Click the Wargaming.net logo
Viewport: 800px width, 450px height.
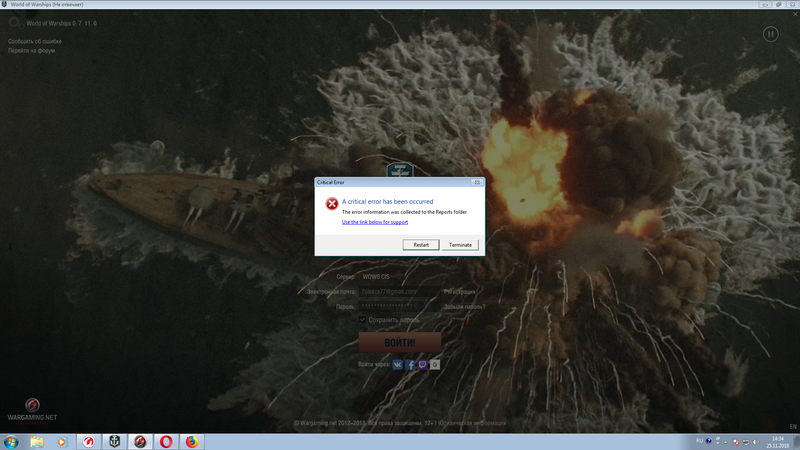(x=32, y=411)
